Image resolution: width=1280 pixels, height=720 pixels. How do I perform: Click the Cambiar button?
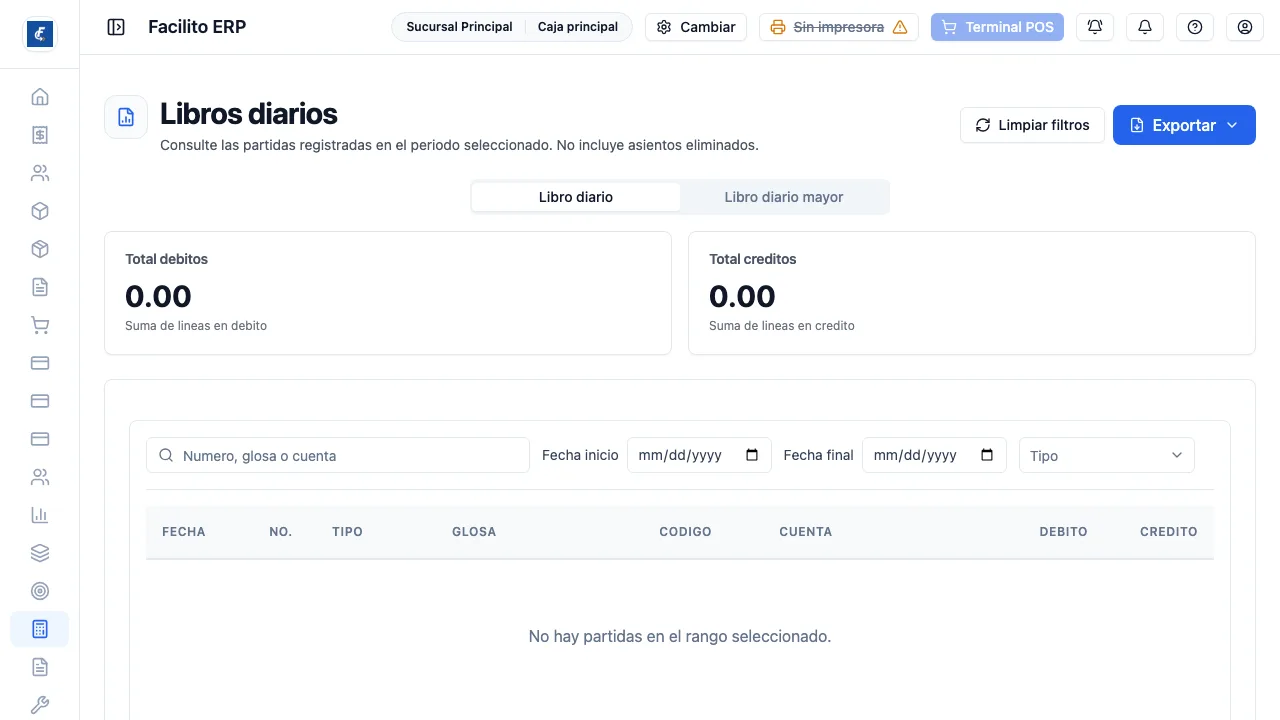click(697, 27)
